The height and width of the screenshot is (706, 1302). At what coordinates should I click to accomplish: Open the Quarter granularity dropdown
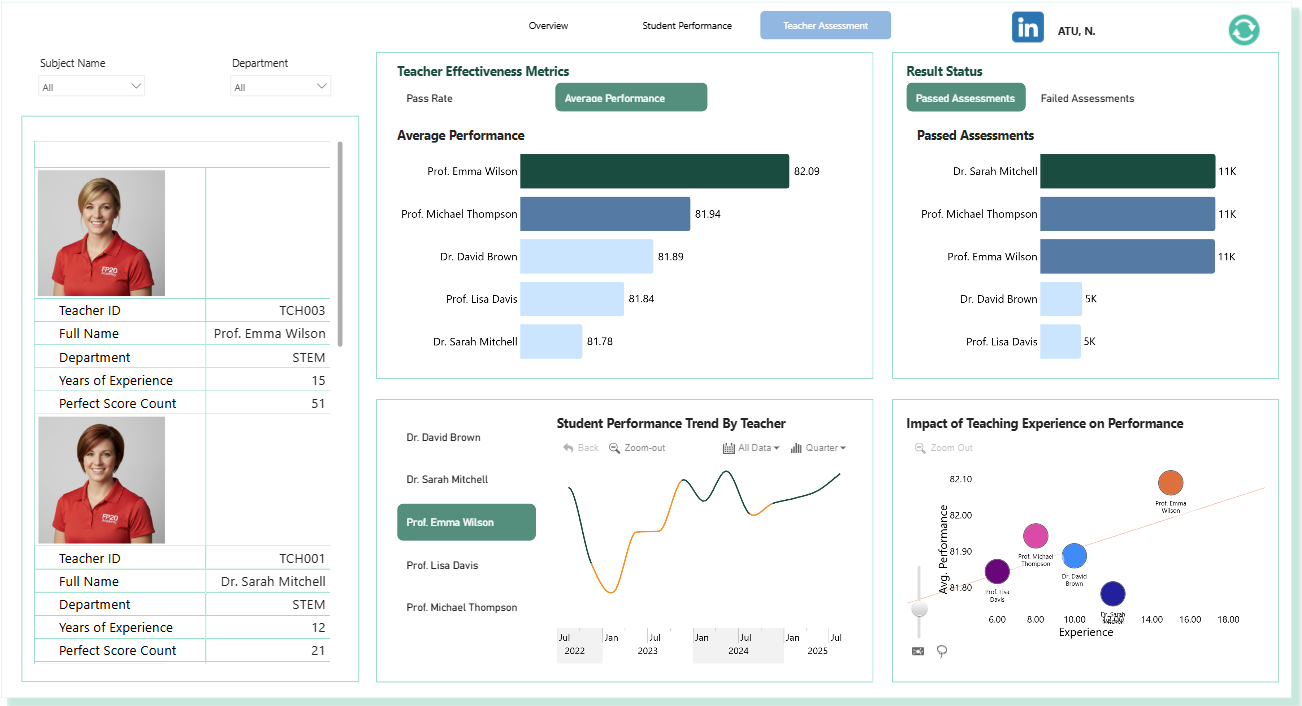(818, 448)
